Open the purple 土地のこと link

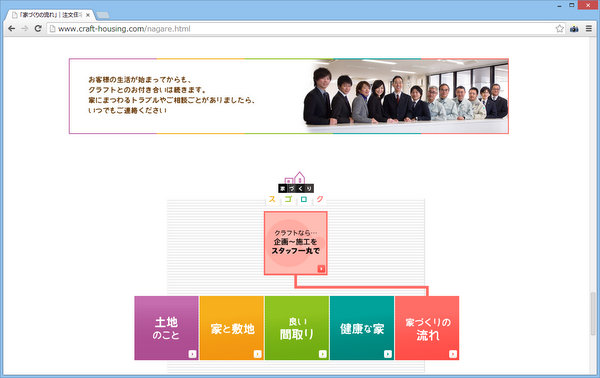point(166,328)
